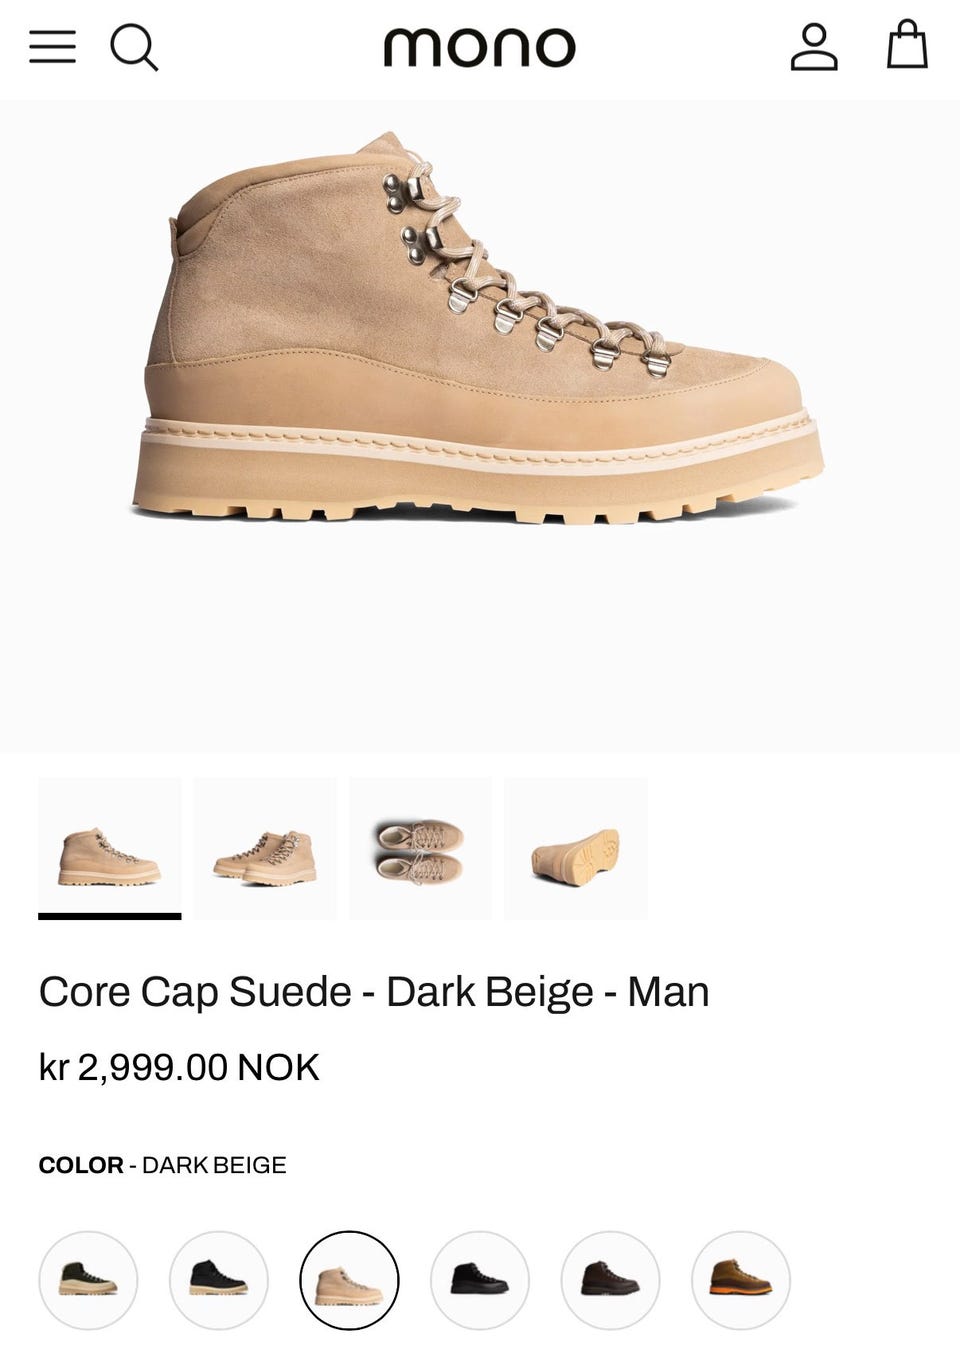Pick the all-black boot color swatch
The width and height of the screenshot is (960, 1361).
pos(480,1280)
